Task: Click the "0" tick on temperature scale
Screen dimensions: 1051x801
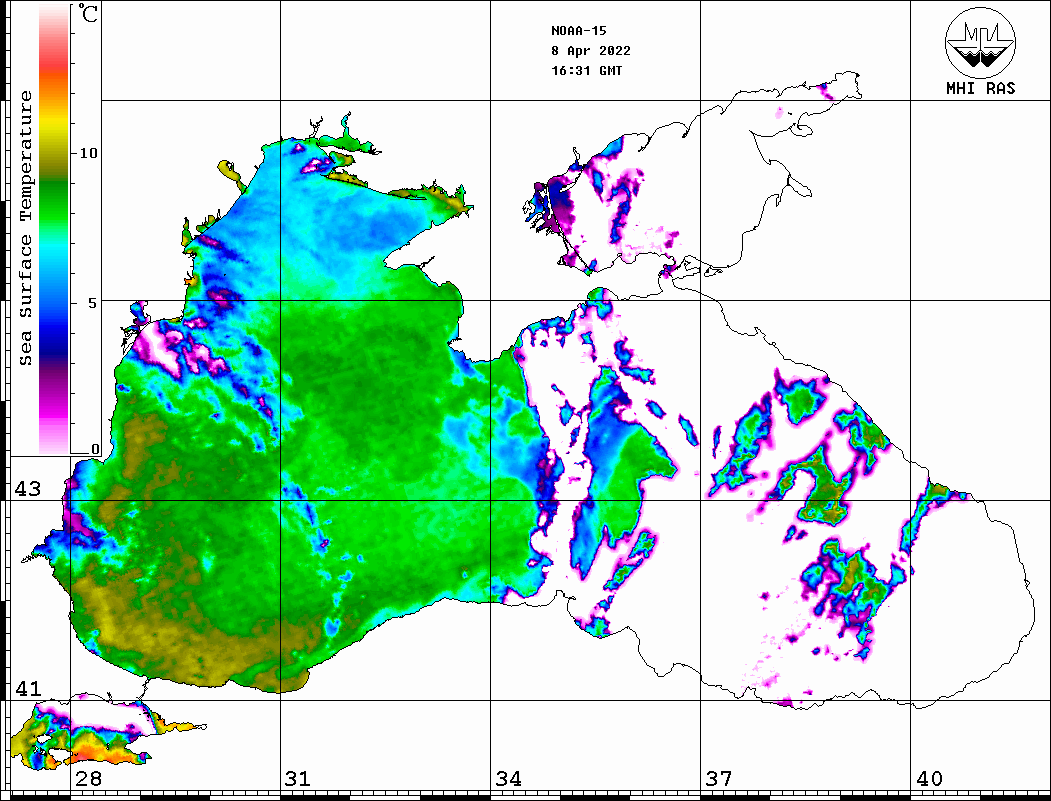Action: (x=95, y=449)
